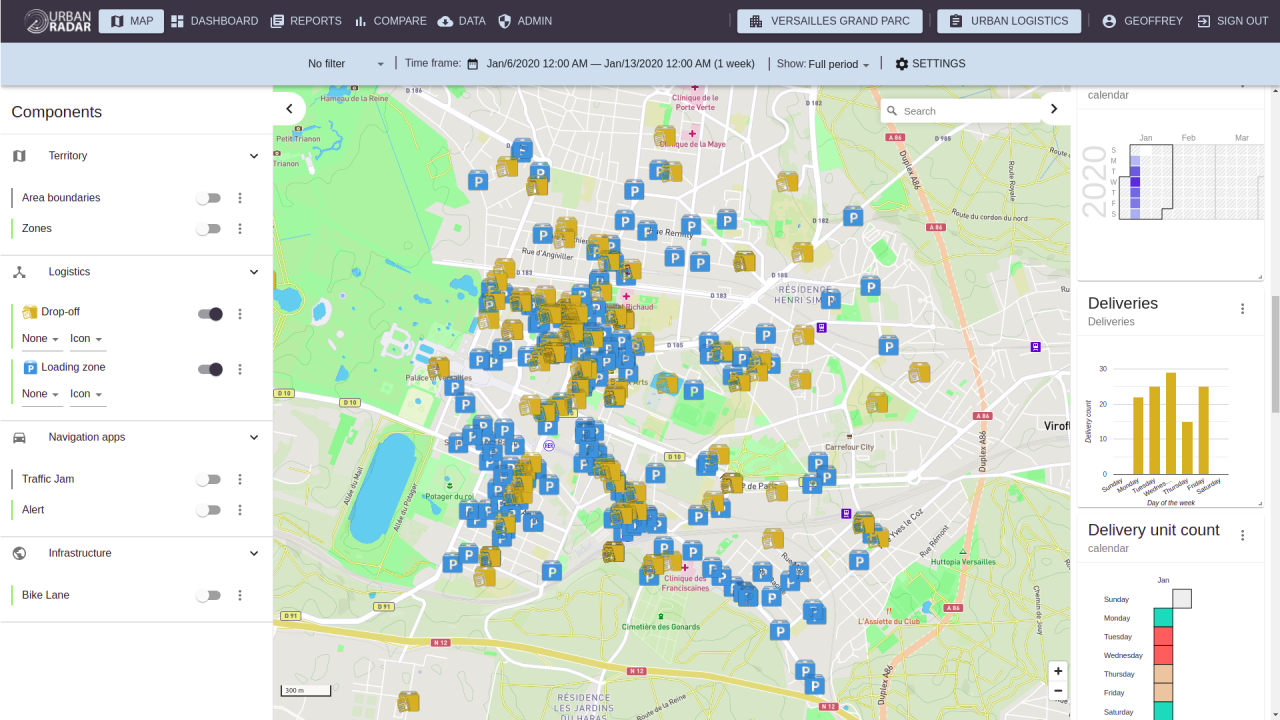Viewport: 1280px width, 720px height.
Task: Click the map zoom in plus button
Action: pos(1058,671)
